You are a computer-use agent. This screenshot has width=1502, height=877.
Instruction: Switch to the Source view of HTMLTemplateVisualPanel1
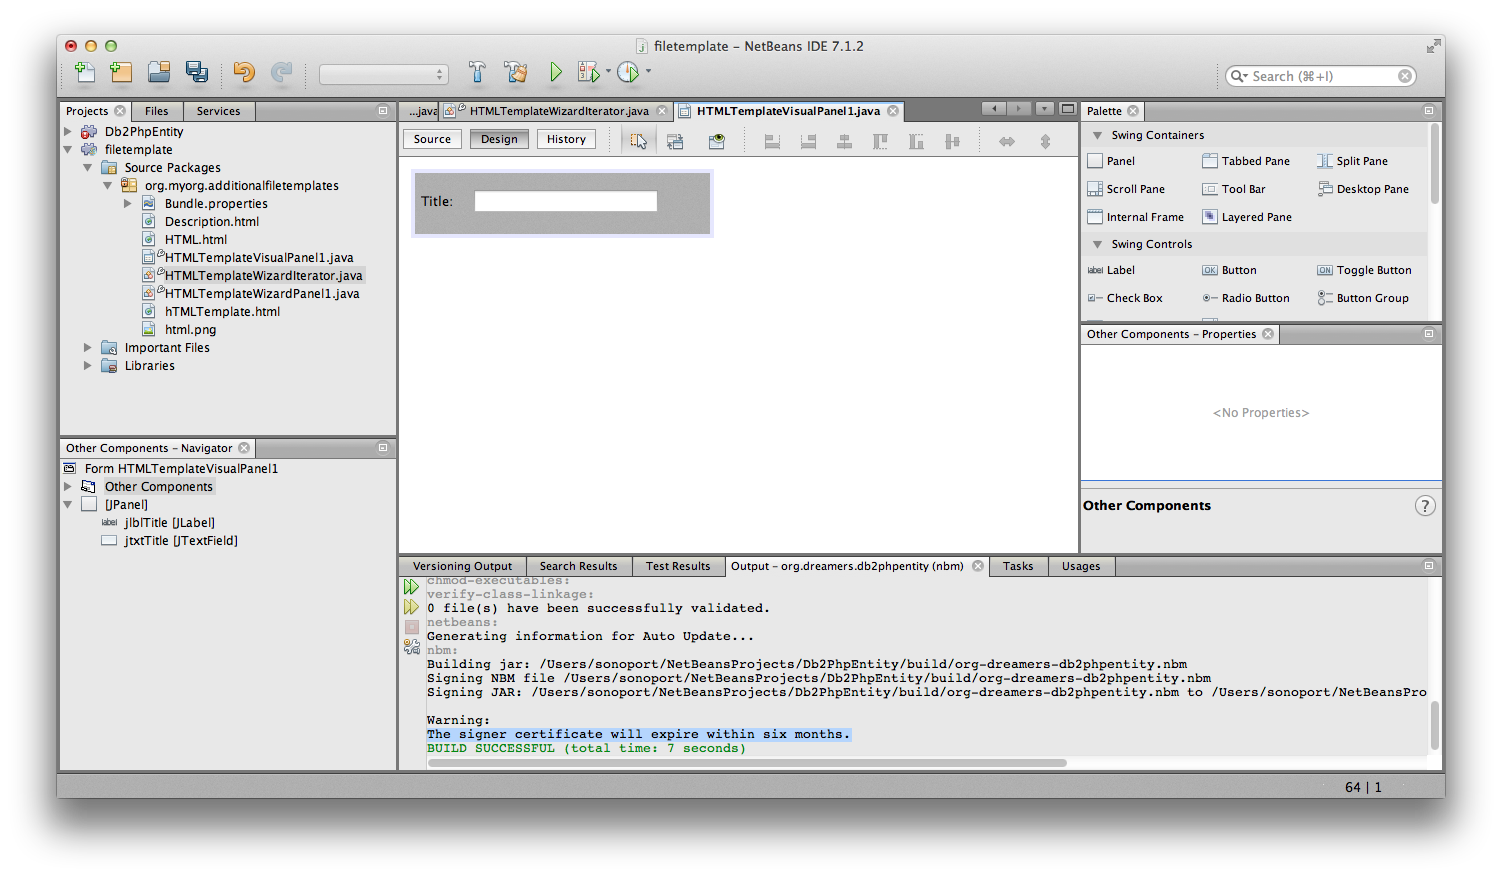(432, 139)
